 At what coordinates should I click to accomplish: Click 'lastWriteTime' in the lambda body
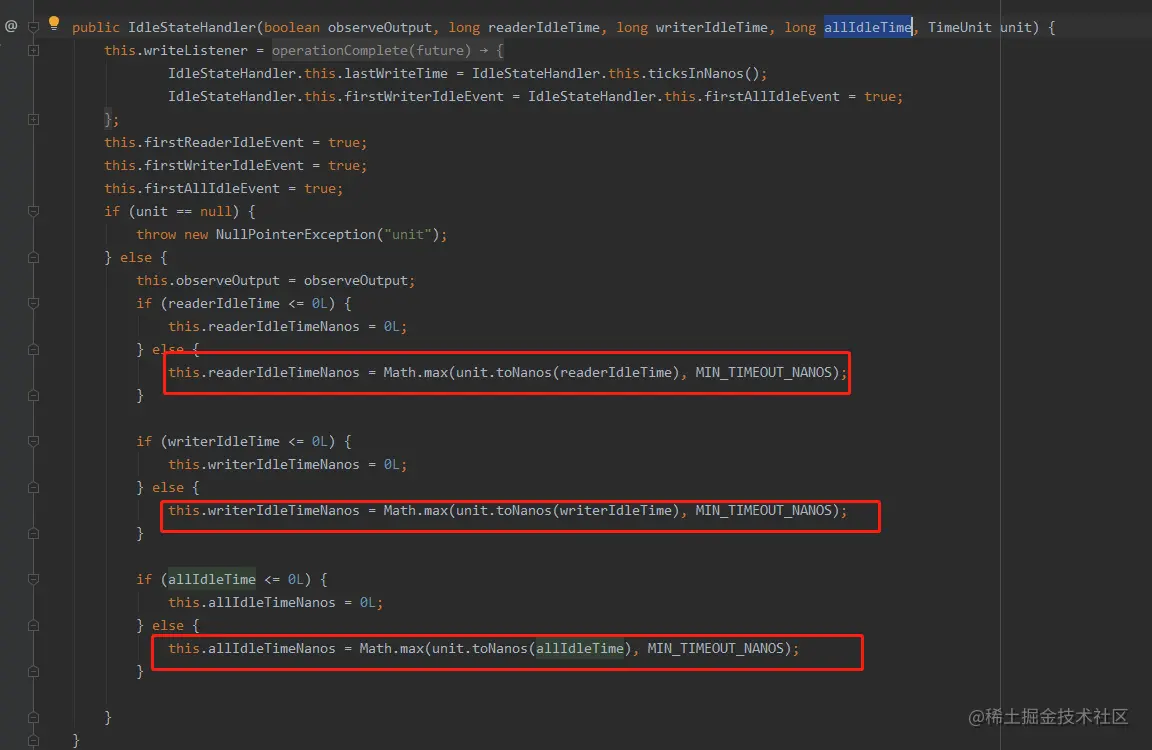click(x=396, y=73)
